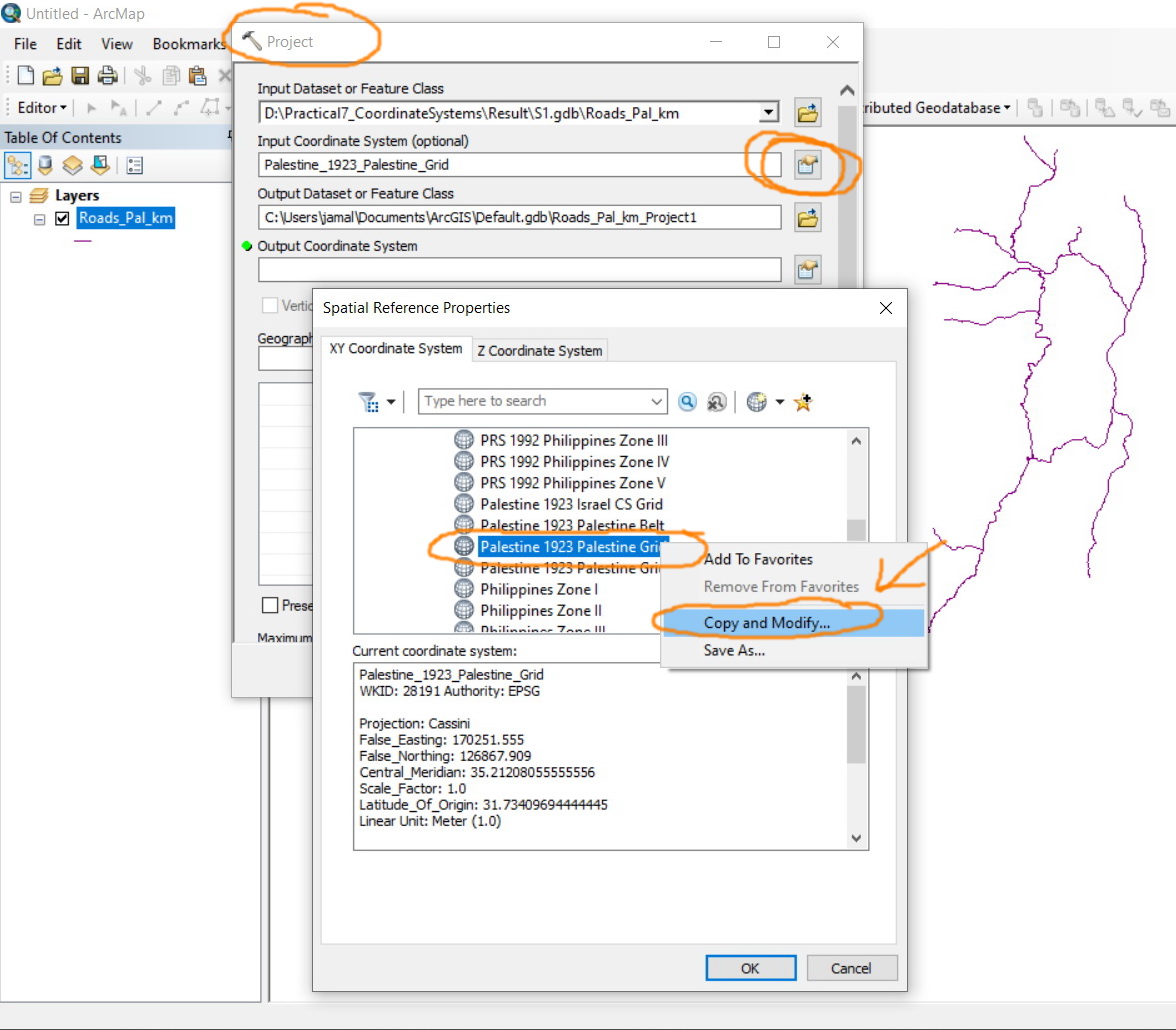Expand the Input Dataset dropdown arrow
The width and height of the screenshot is (1176, 1030).
tap(768, 113)
